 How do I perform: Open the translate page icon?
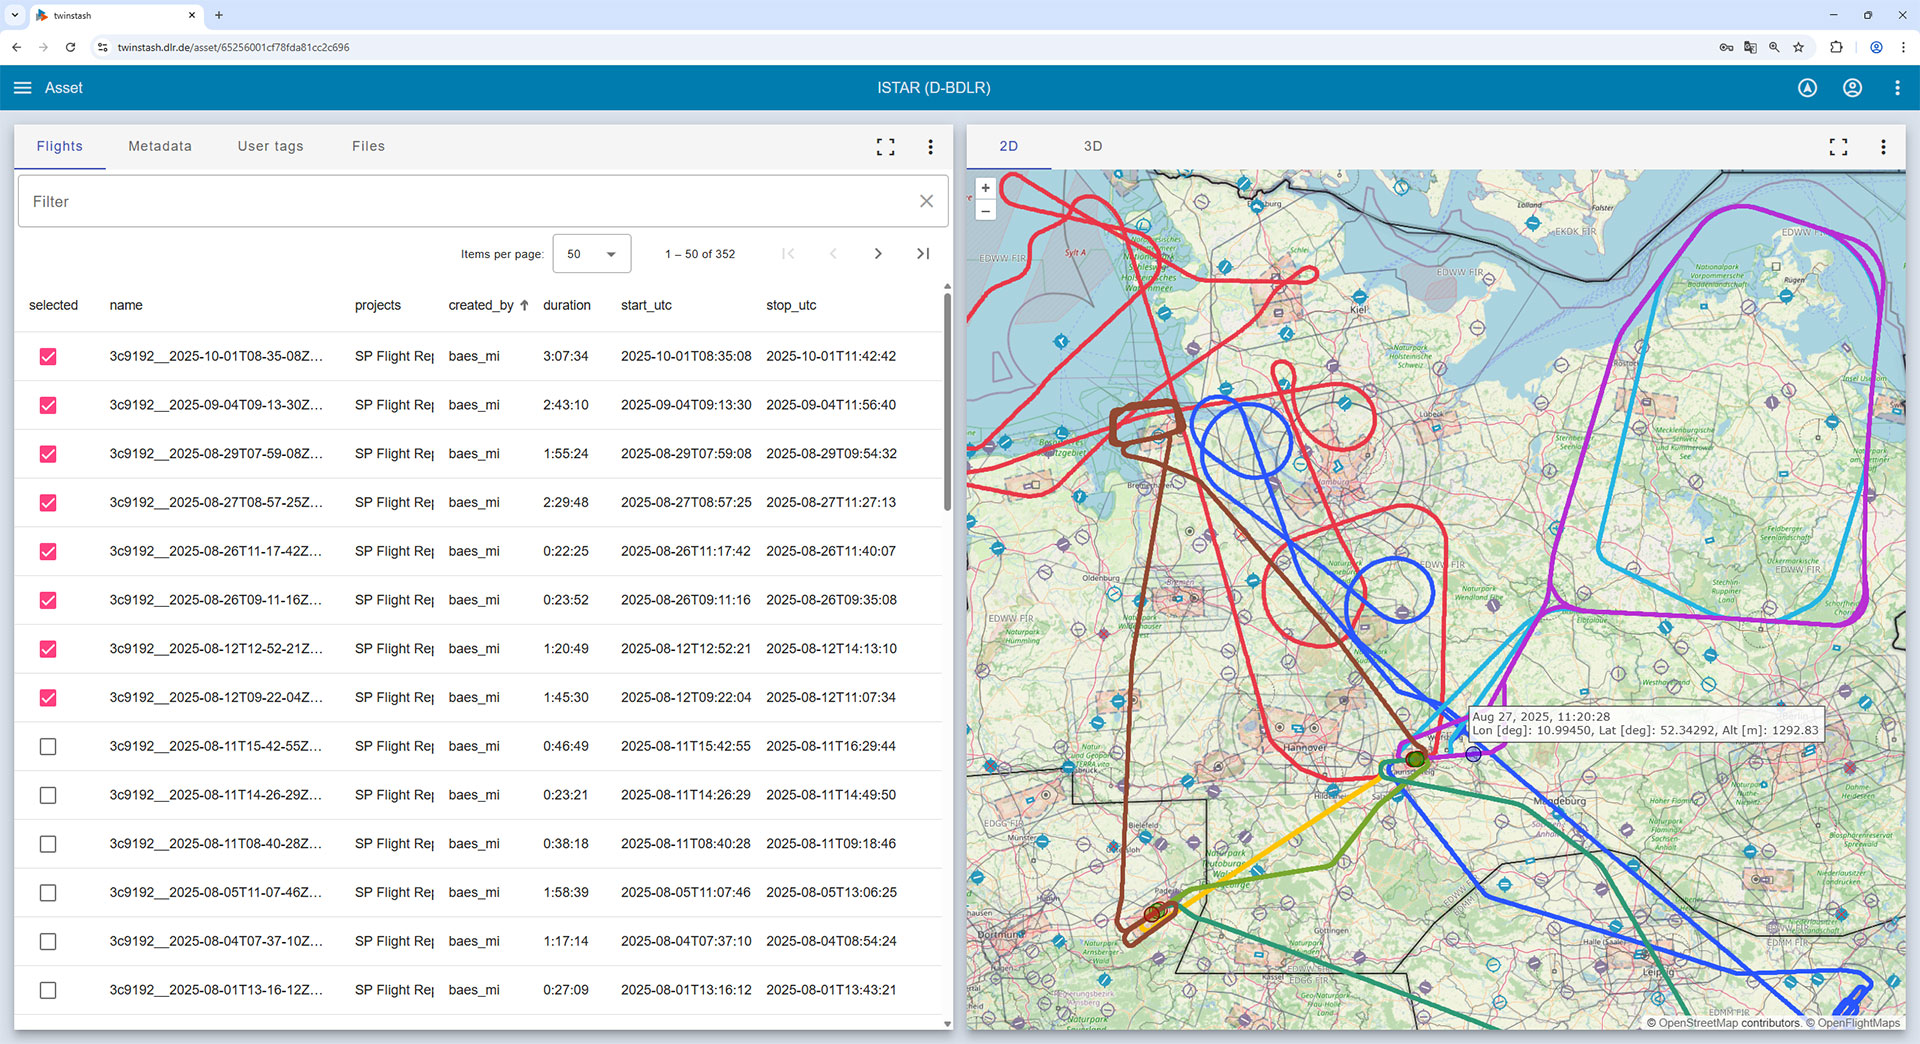tap(1750, 47)
